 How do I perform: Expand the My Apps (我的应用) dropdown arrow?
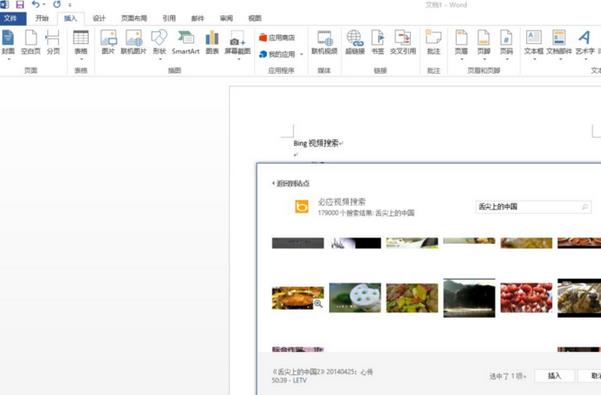click(302, 54)
